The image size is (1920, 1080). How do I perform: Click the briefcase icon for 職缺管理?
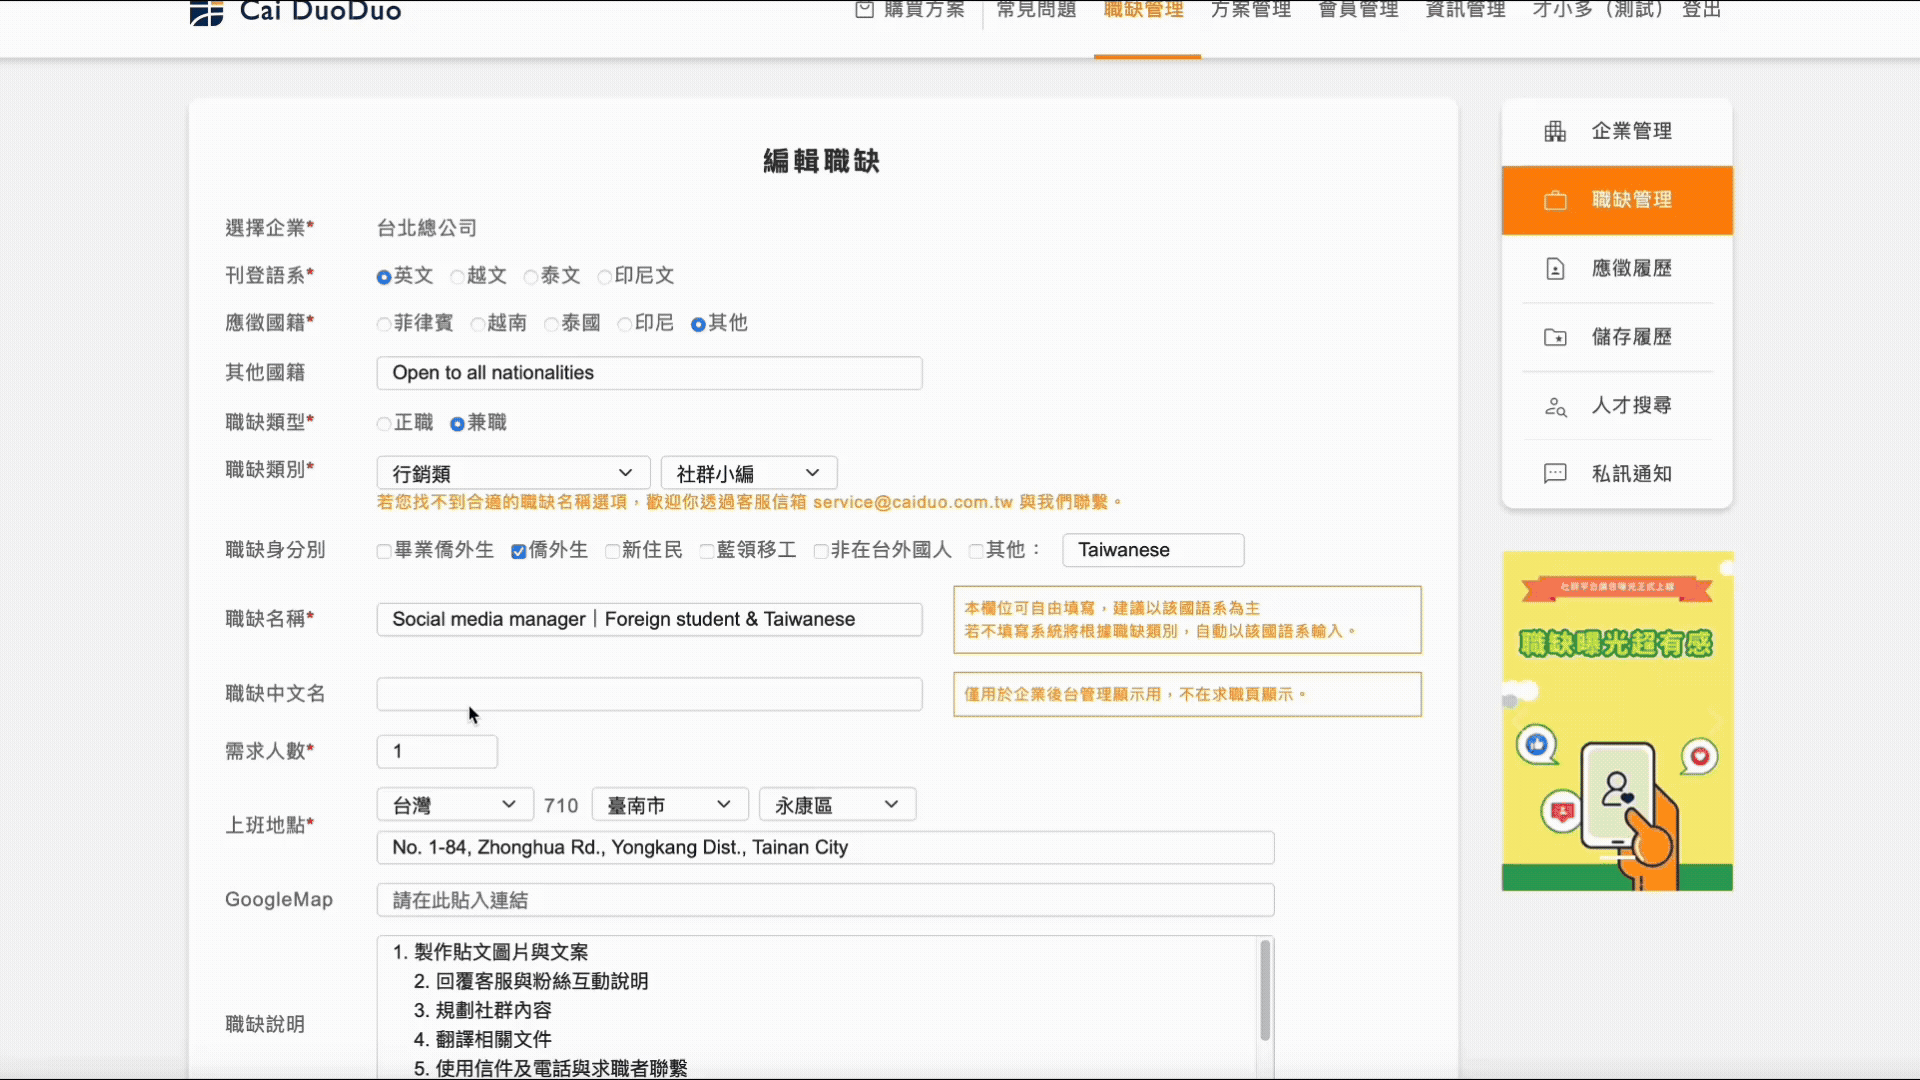(1555, 200)
